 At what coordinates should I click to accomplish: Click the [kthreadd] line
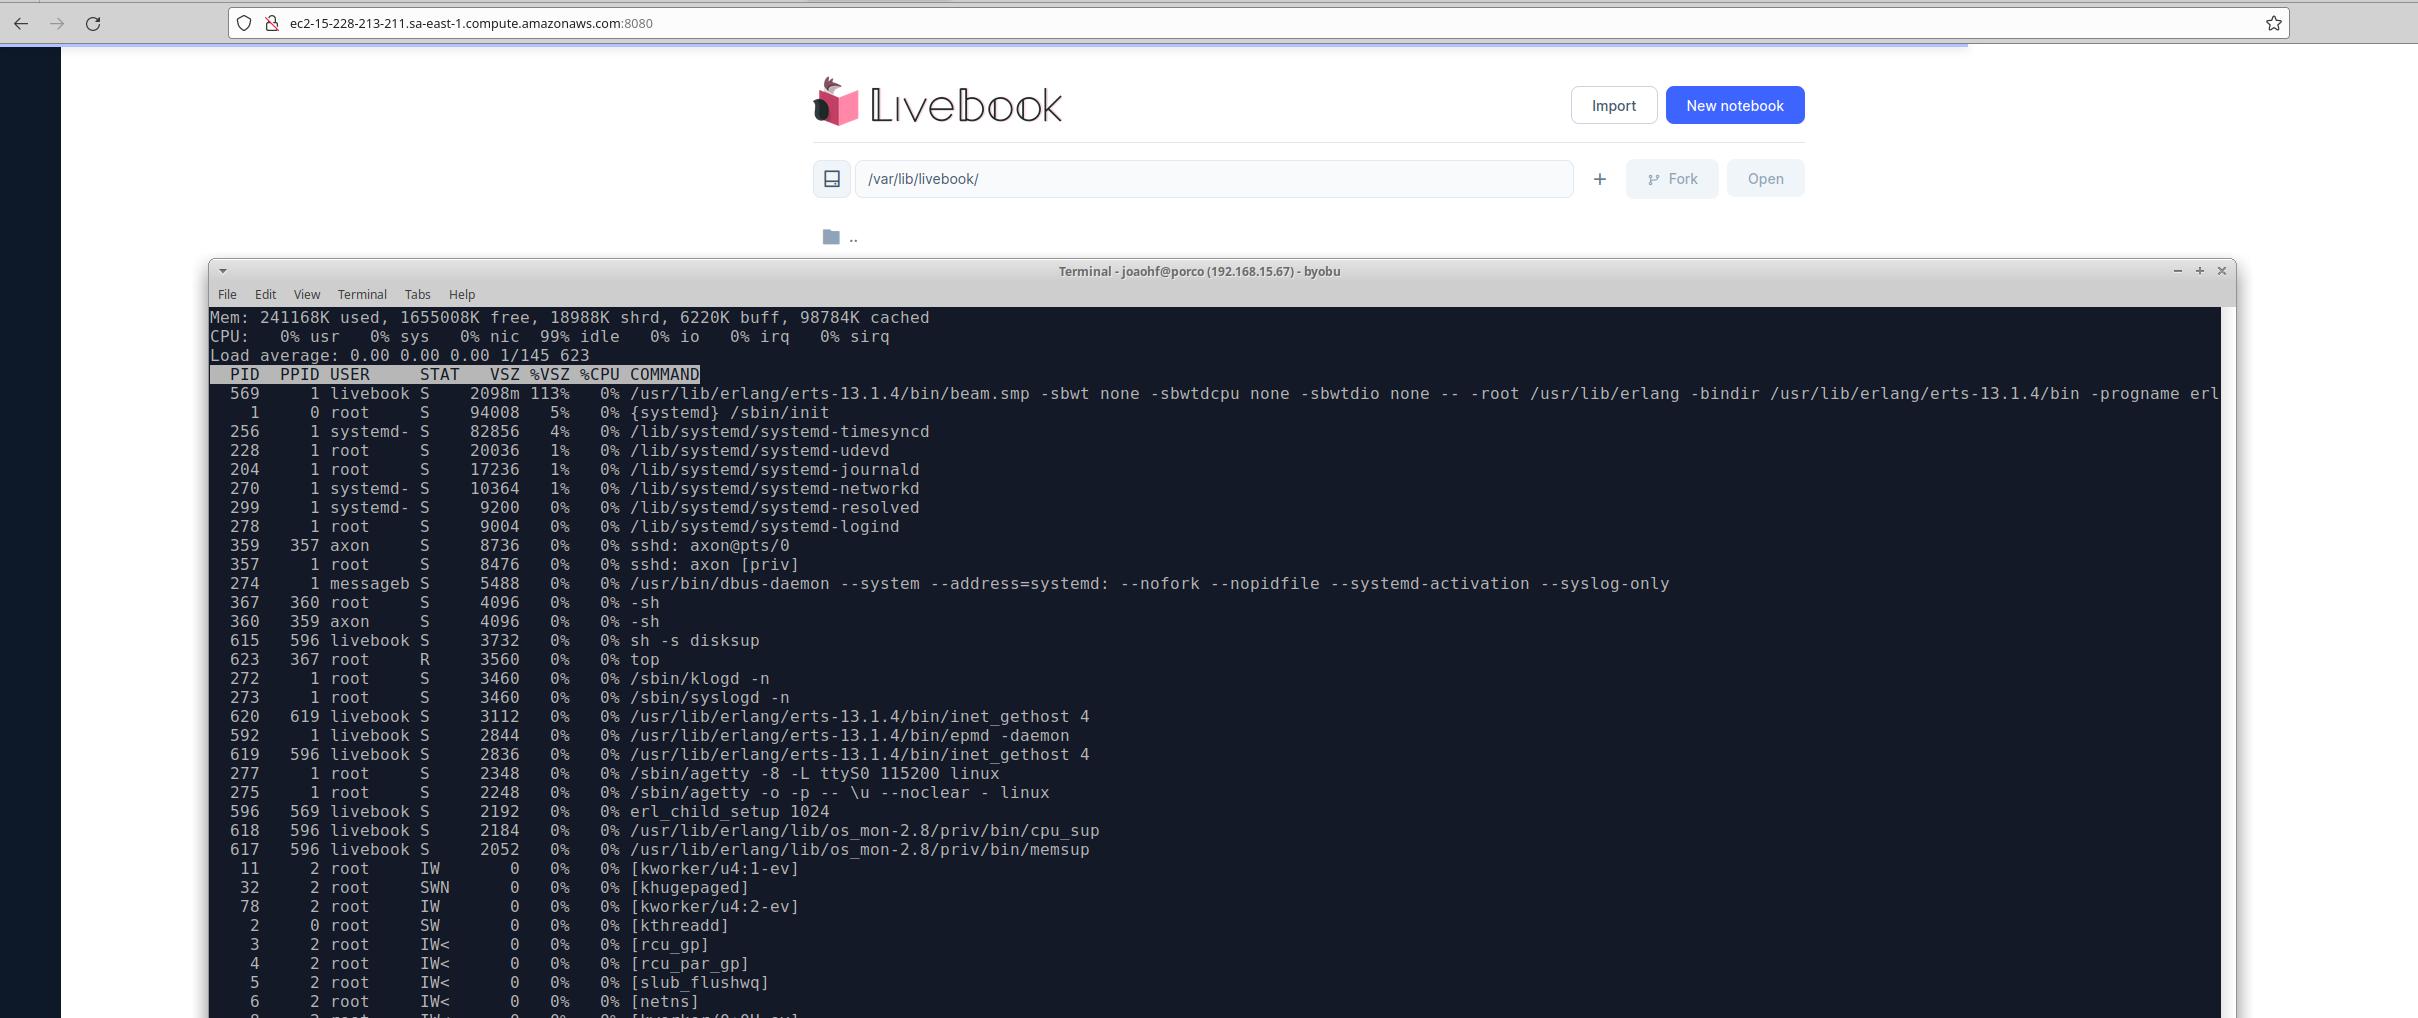(x=469, y=925)
